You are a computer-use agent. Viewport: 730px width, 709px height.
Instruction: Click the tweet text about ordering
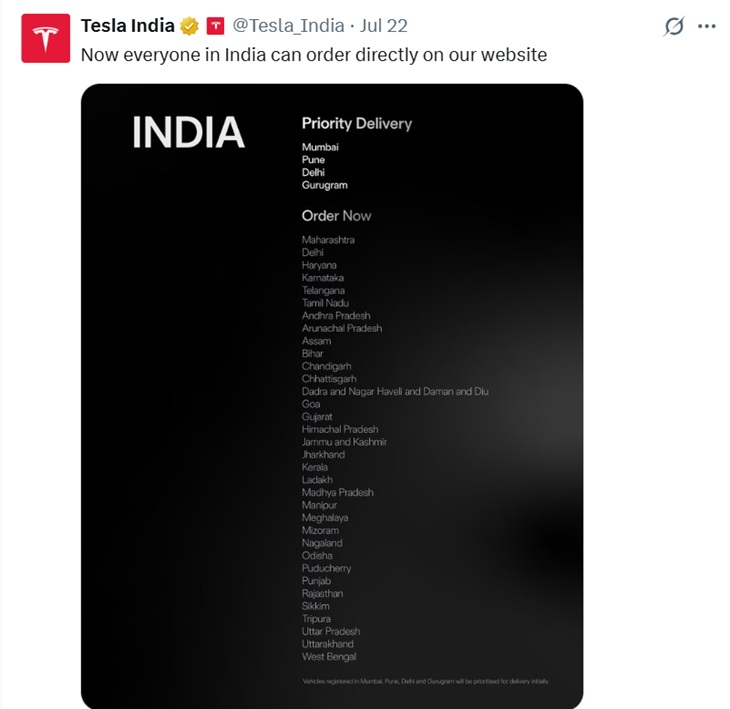point(314,55)
